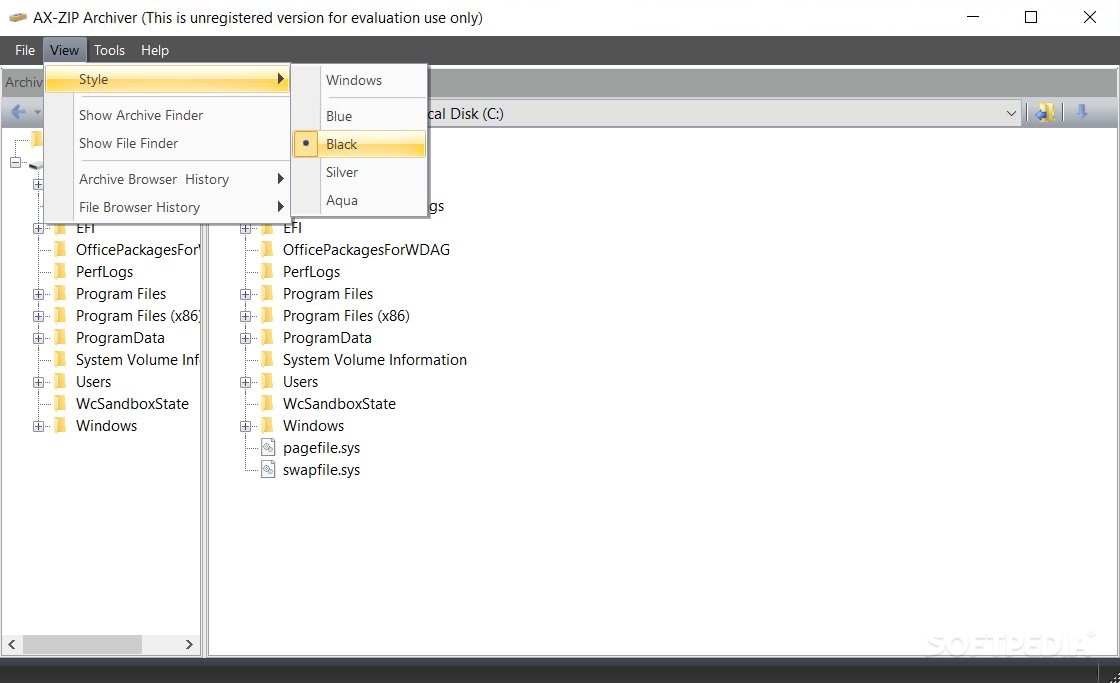This screenshot has height=683, width=1120.
Task: Open the Local Disk (C:) path dropdown
Action: (x=1011, y=114)
